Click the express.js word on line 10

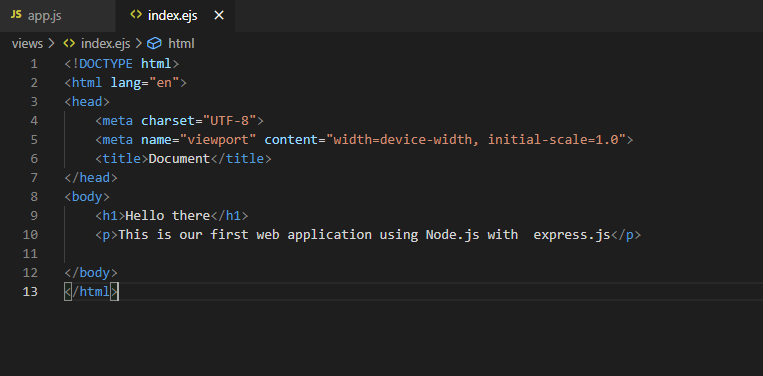click(572, 235)
